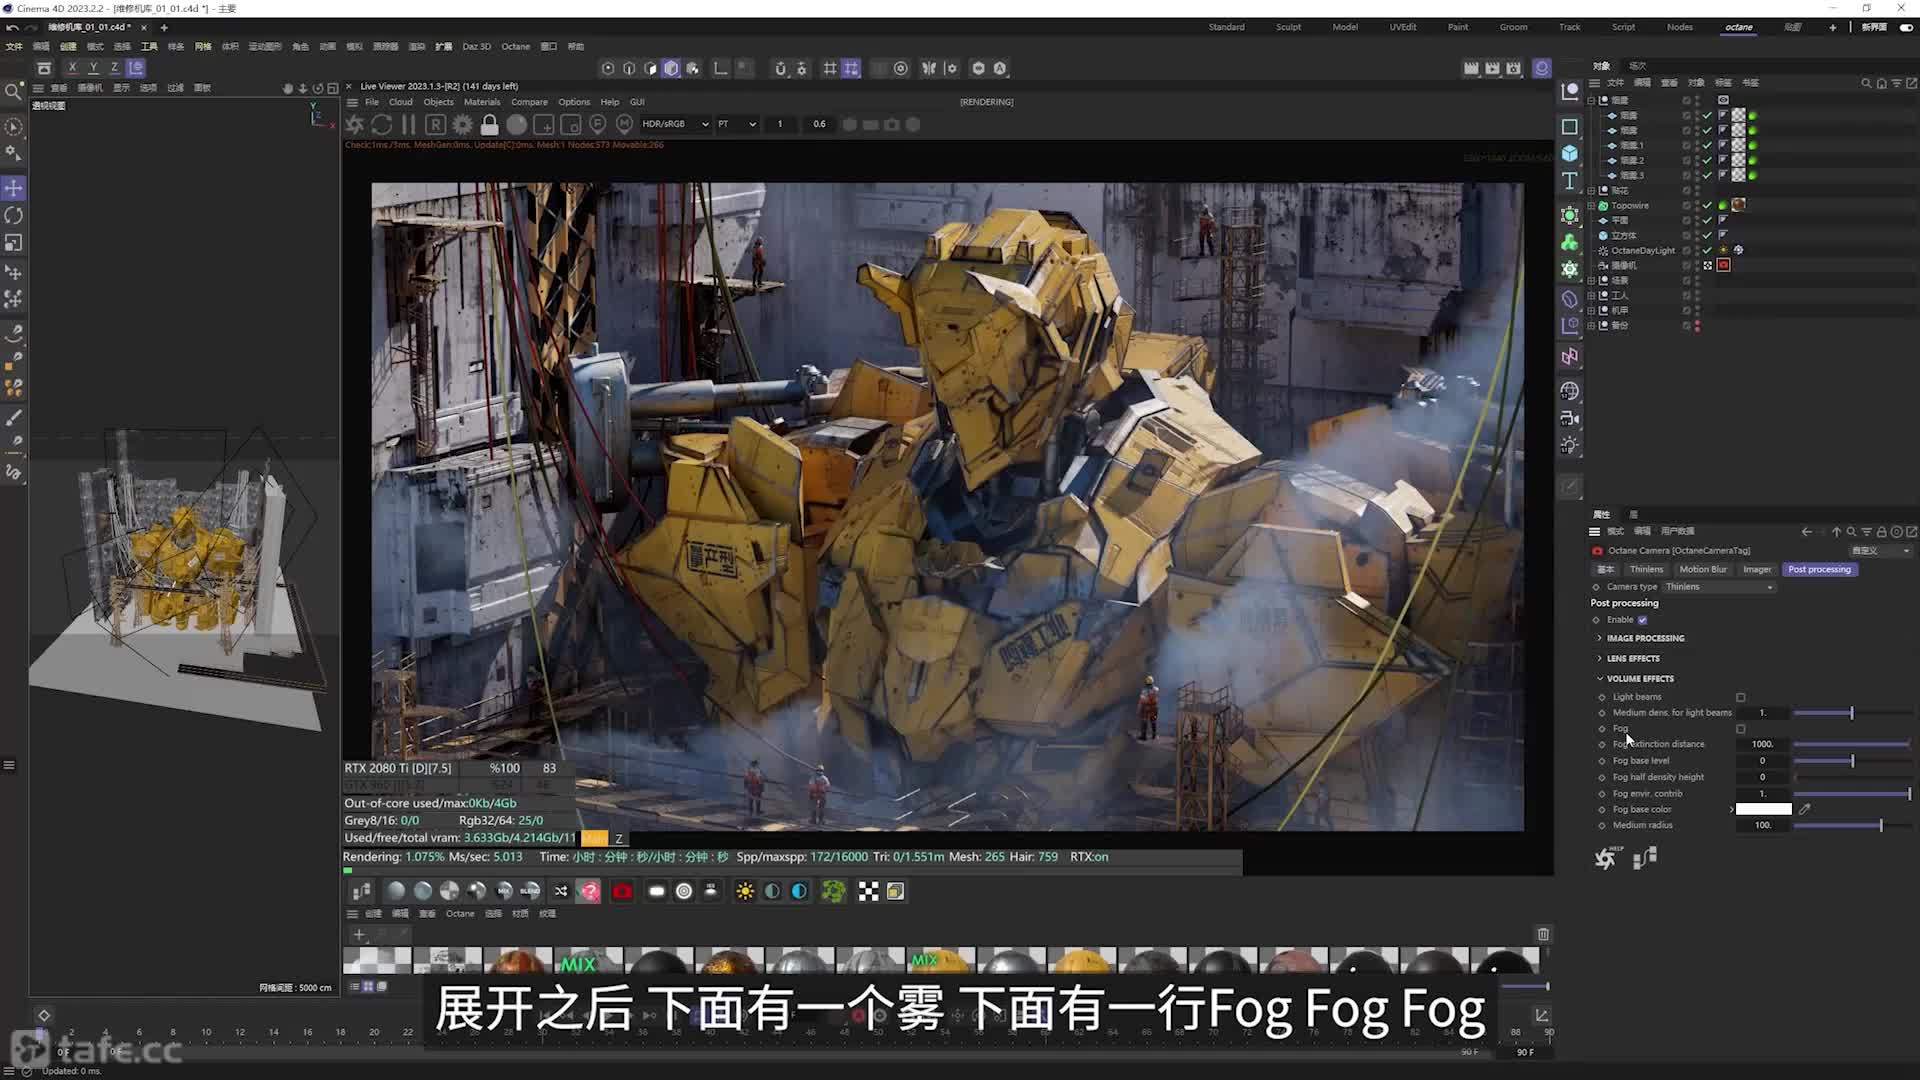Switch to UVEdit layout
Viewport: 1920px width, 1080px height.
coord(1402,27)
